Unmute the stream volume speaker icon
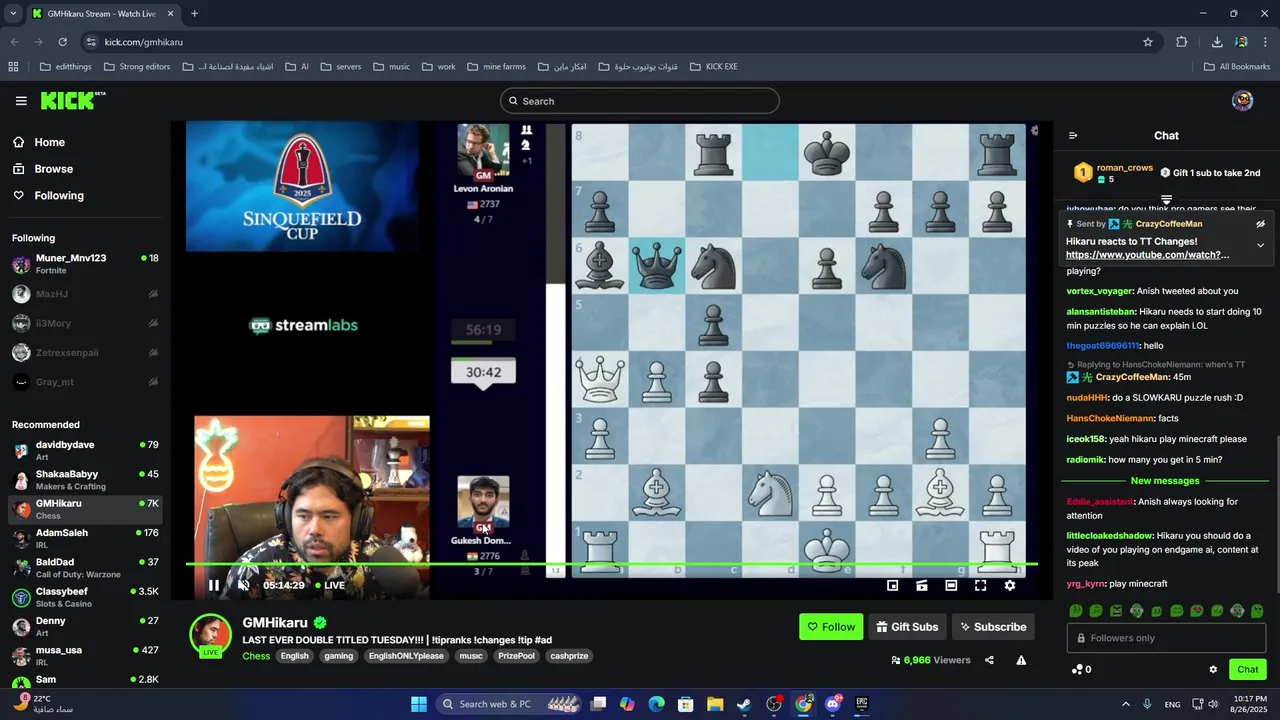Screen dimensions: 1280x720 point(243,585)
